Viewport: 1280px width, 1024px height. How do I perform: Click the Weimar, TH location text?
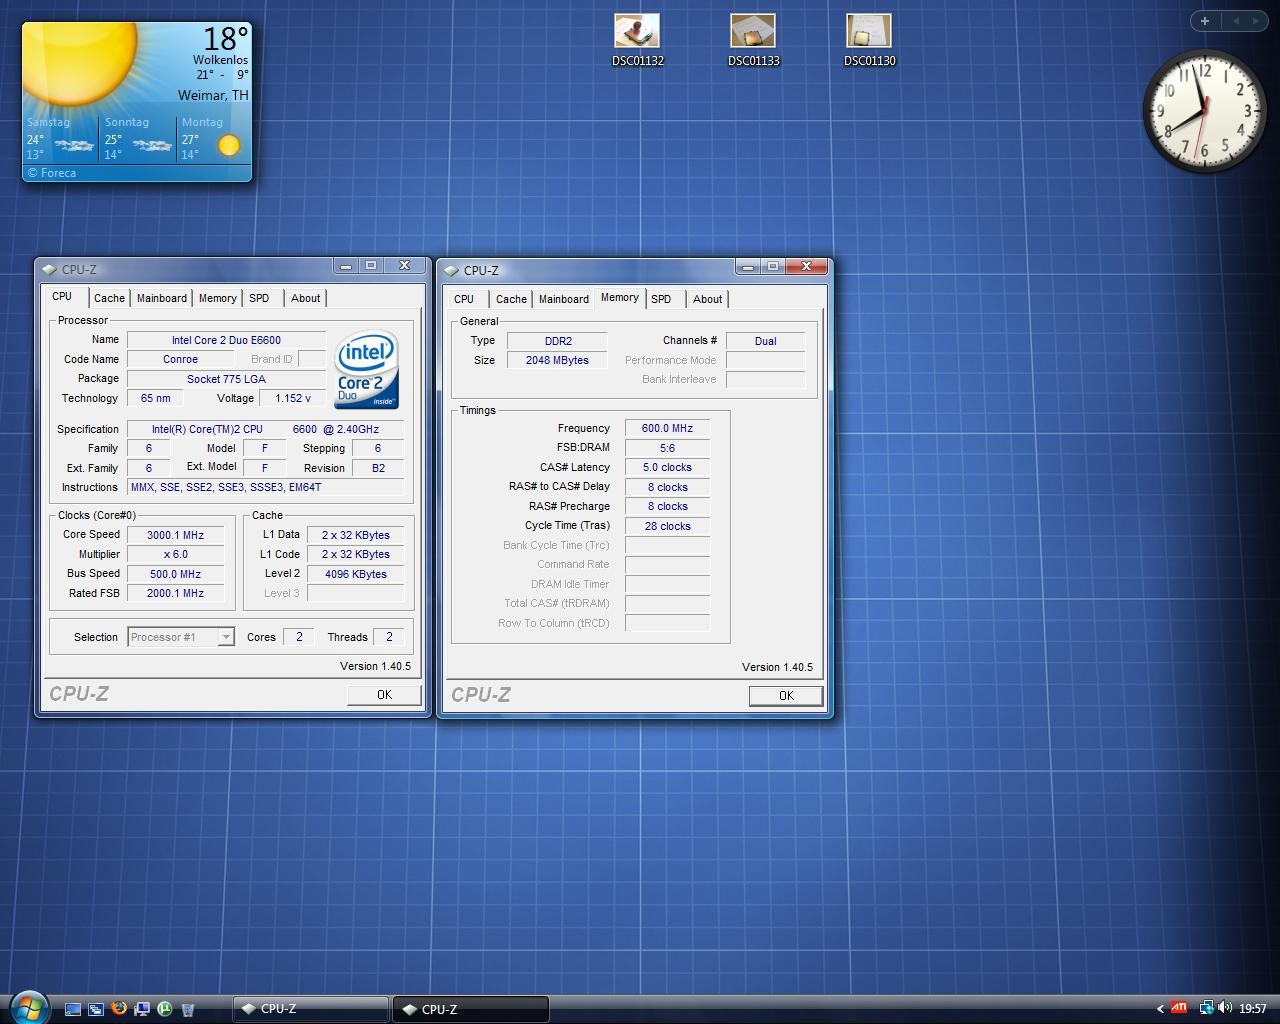point(213,95)
